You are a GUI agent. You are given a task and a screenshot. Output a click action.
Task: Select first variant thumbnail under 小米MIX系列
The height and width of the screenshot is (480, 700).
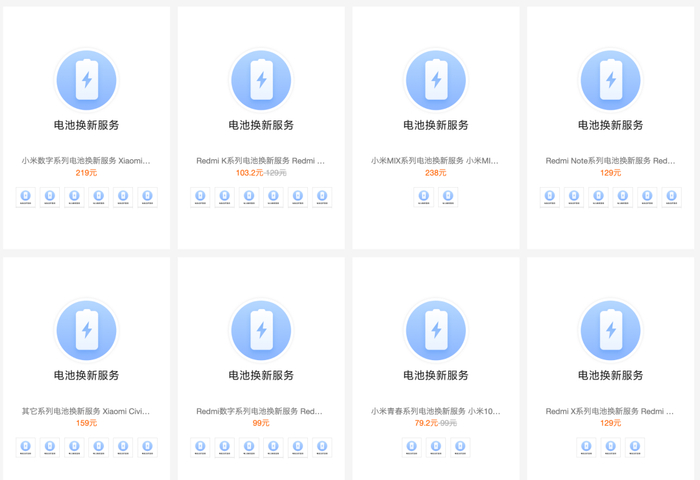(424, 197)
